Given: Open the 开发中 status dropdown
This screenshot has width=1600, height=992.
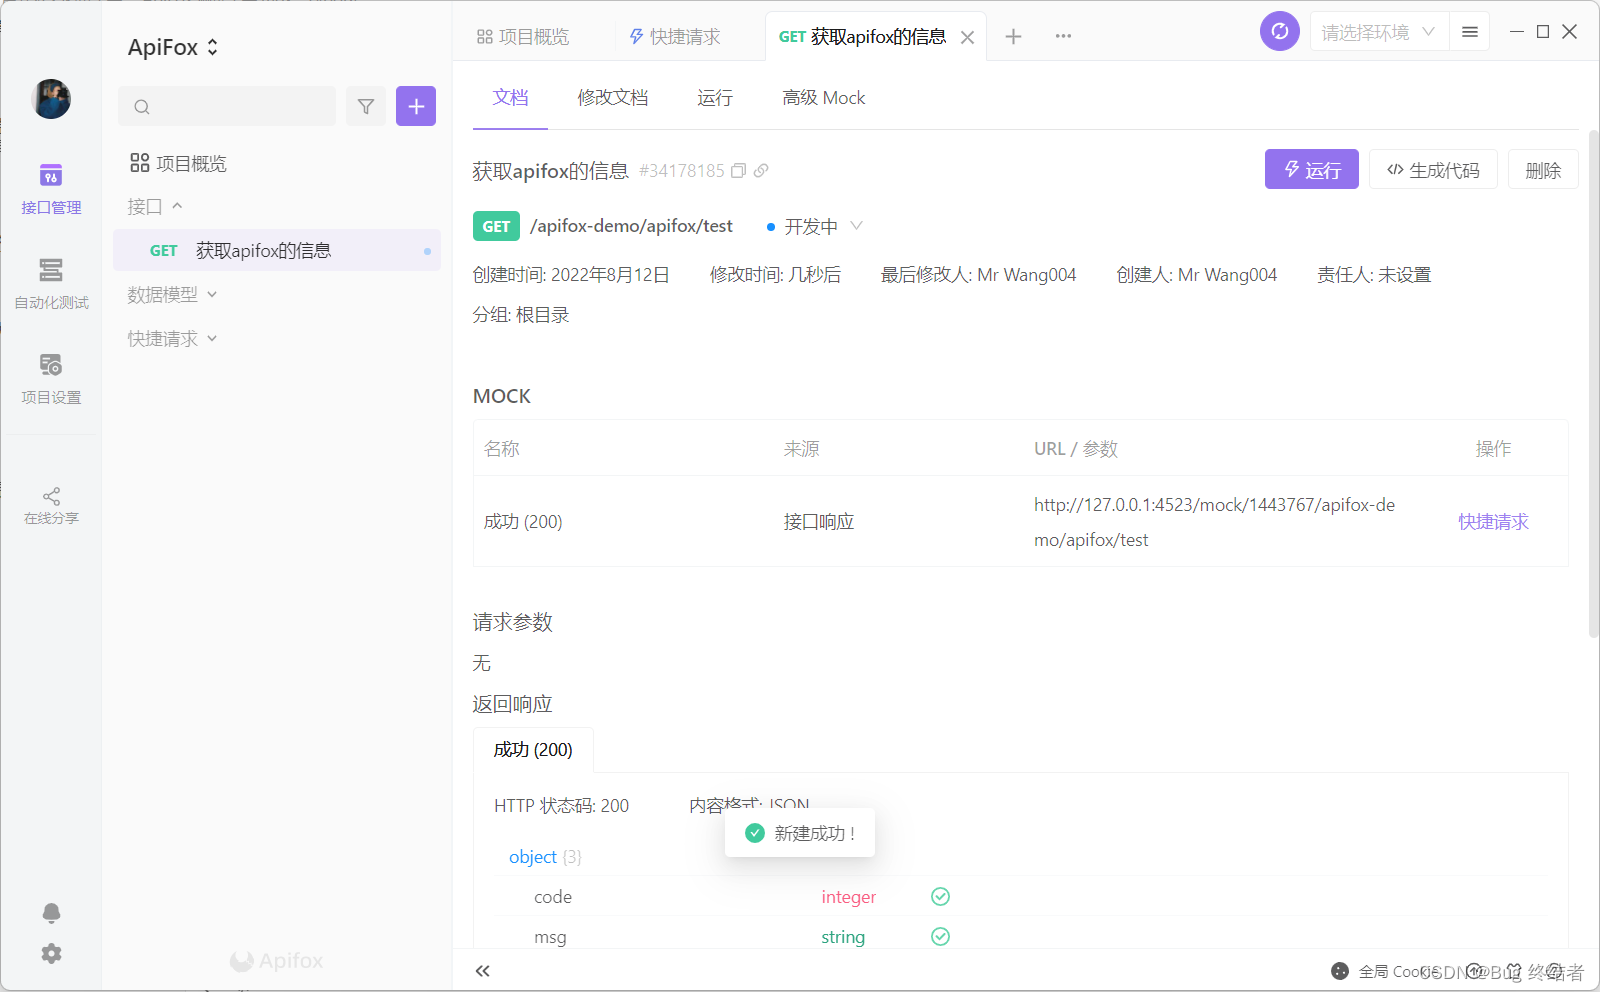Looking at the screenshot, I should point(814,226).
